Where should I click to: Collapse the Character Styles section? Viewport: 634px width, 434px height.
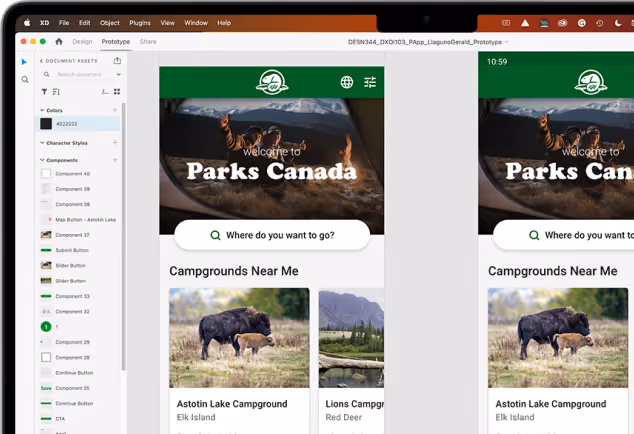click(42, 142)
